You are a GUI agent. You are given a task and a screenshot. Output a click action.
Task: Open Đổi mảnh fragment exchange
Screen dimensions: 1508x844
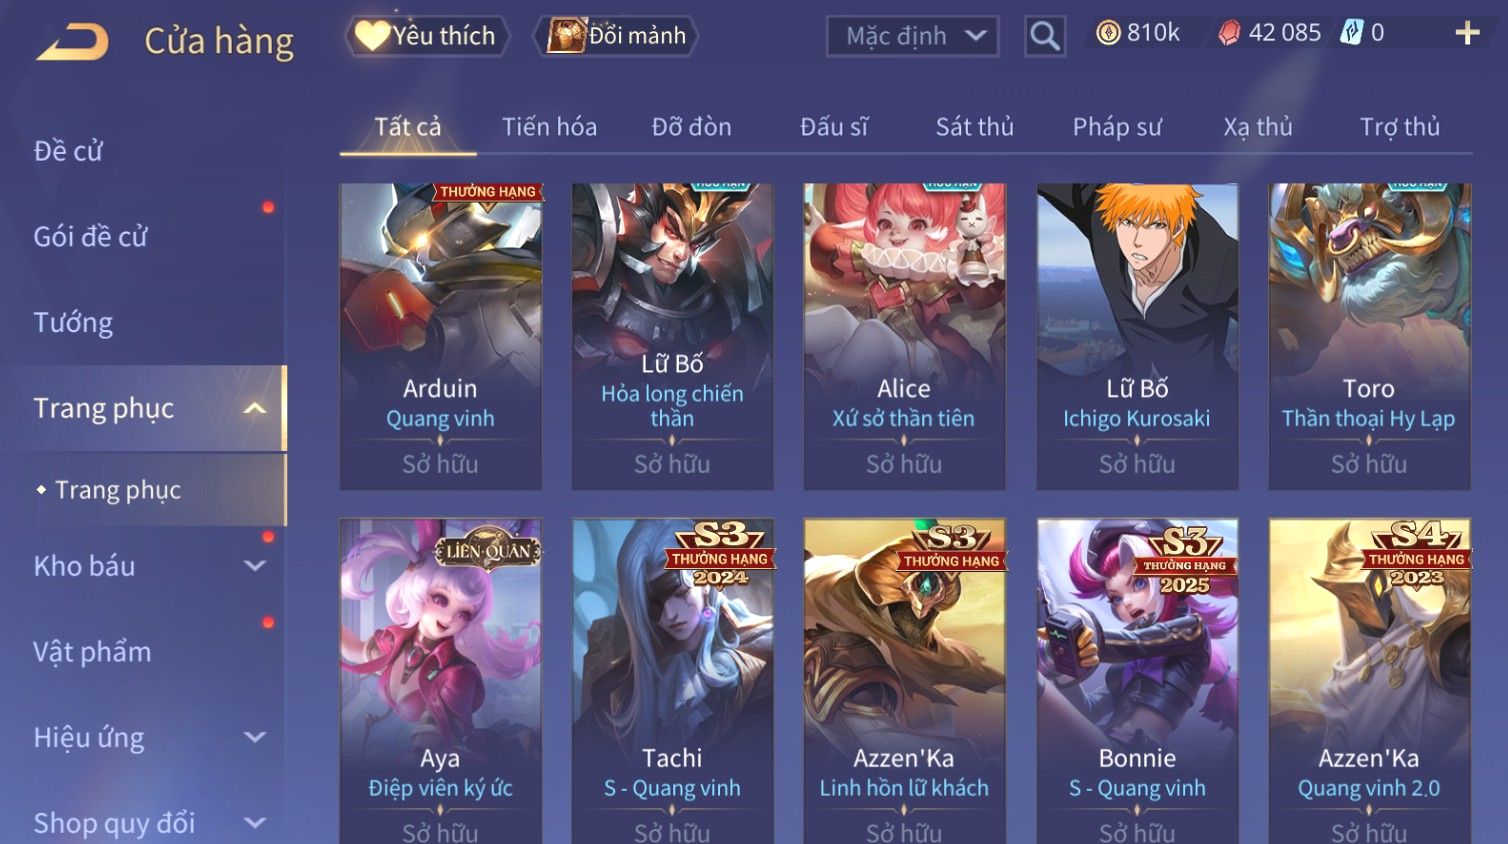617,36
